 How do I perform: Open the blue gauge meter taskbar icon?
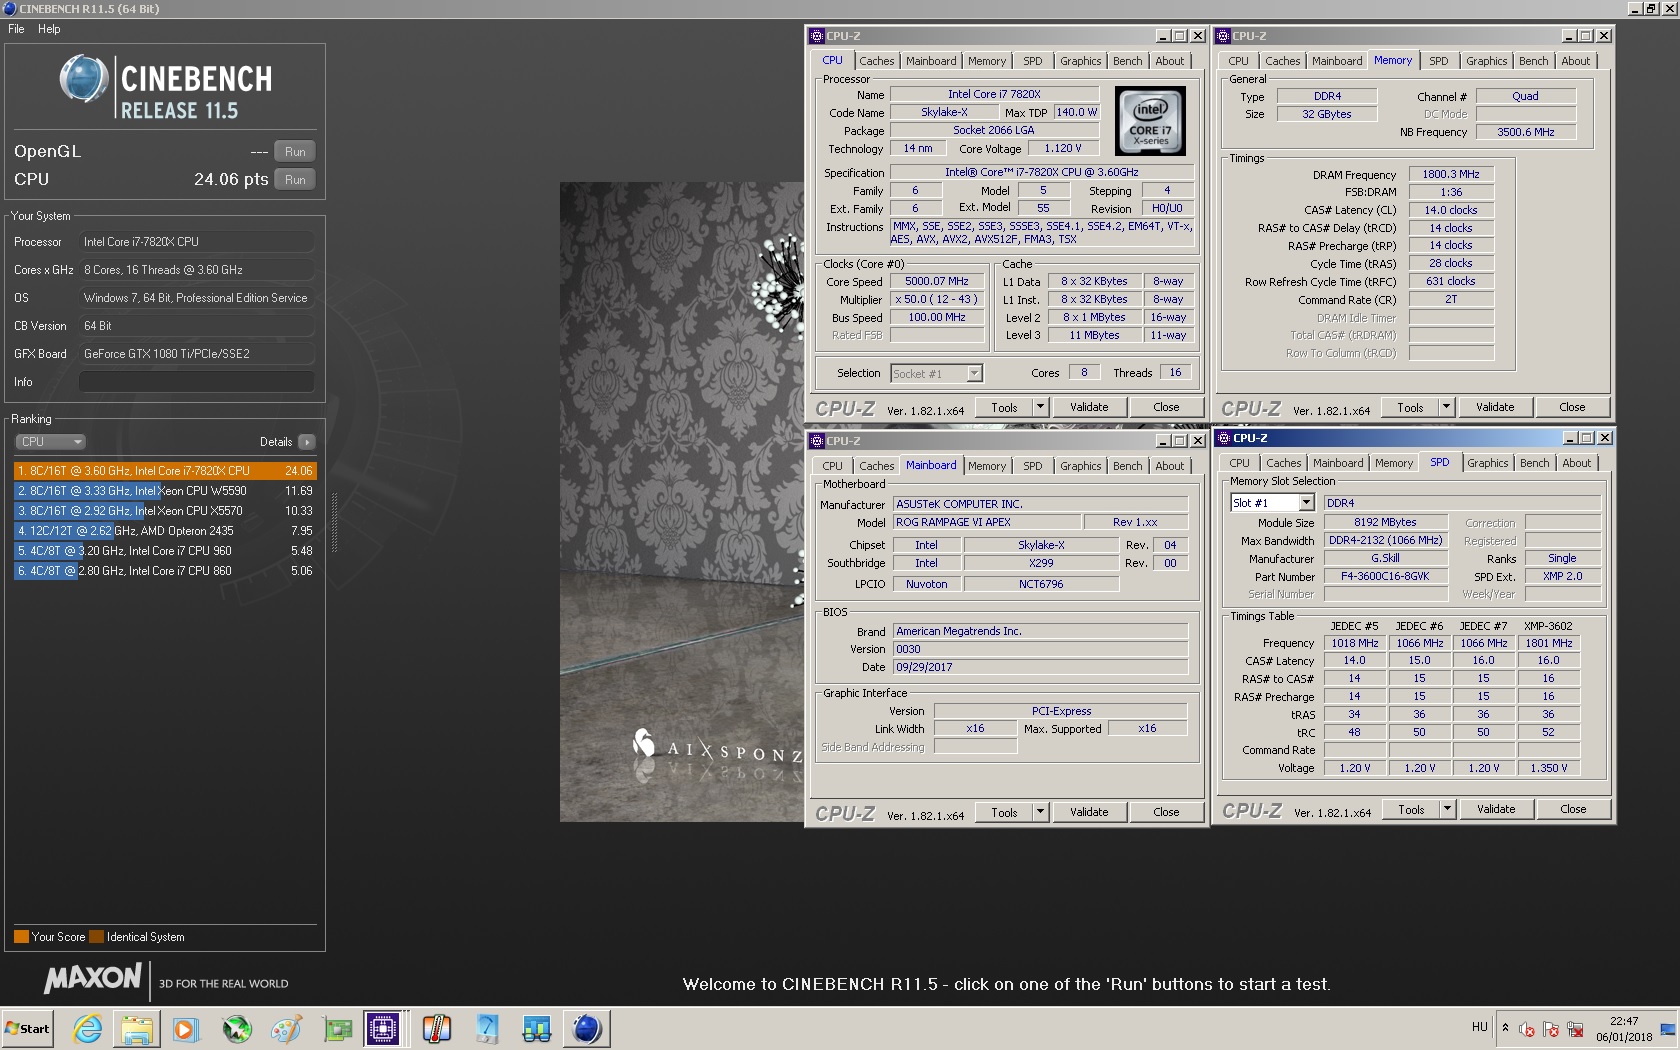tap(487, 1028)
